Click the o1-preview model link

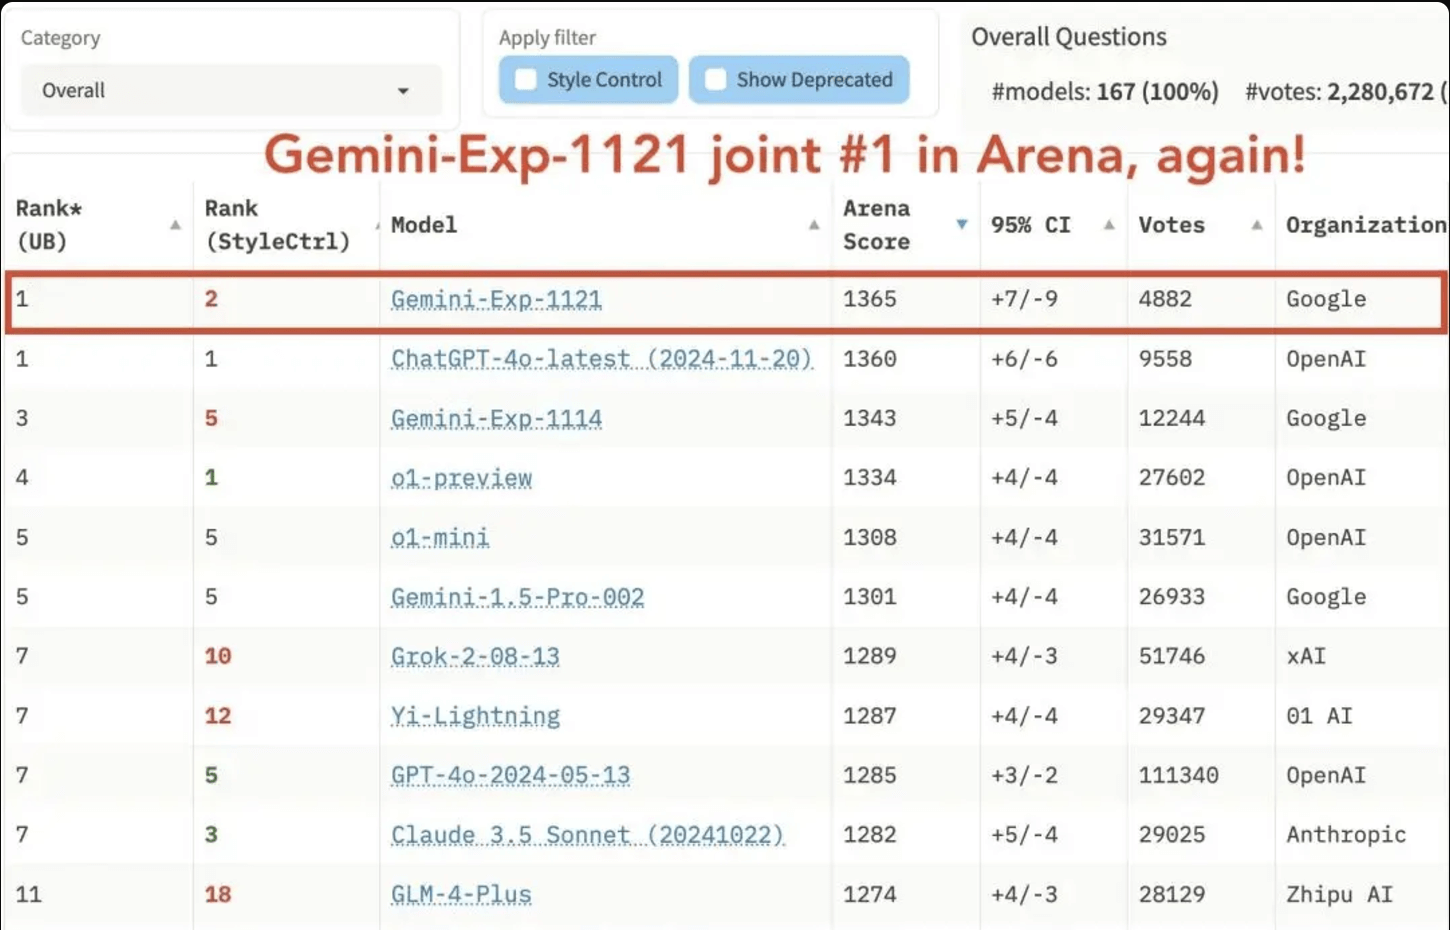(x=461, y=478)
